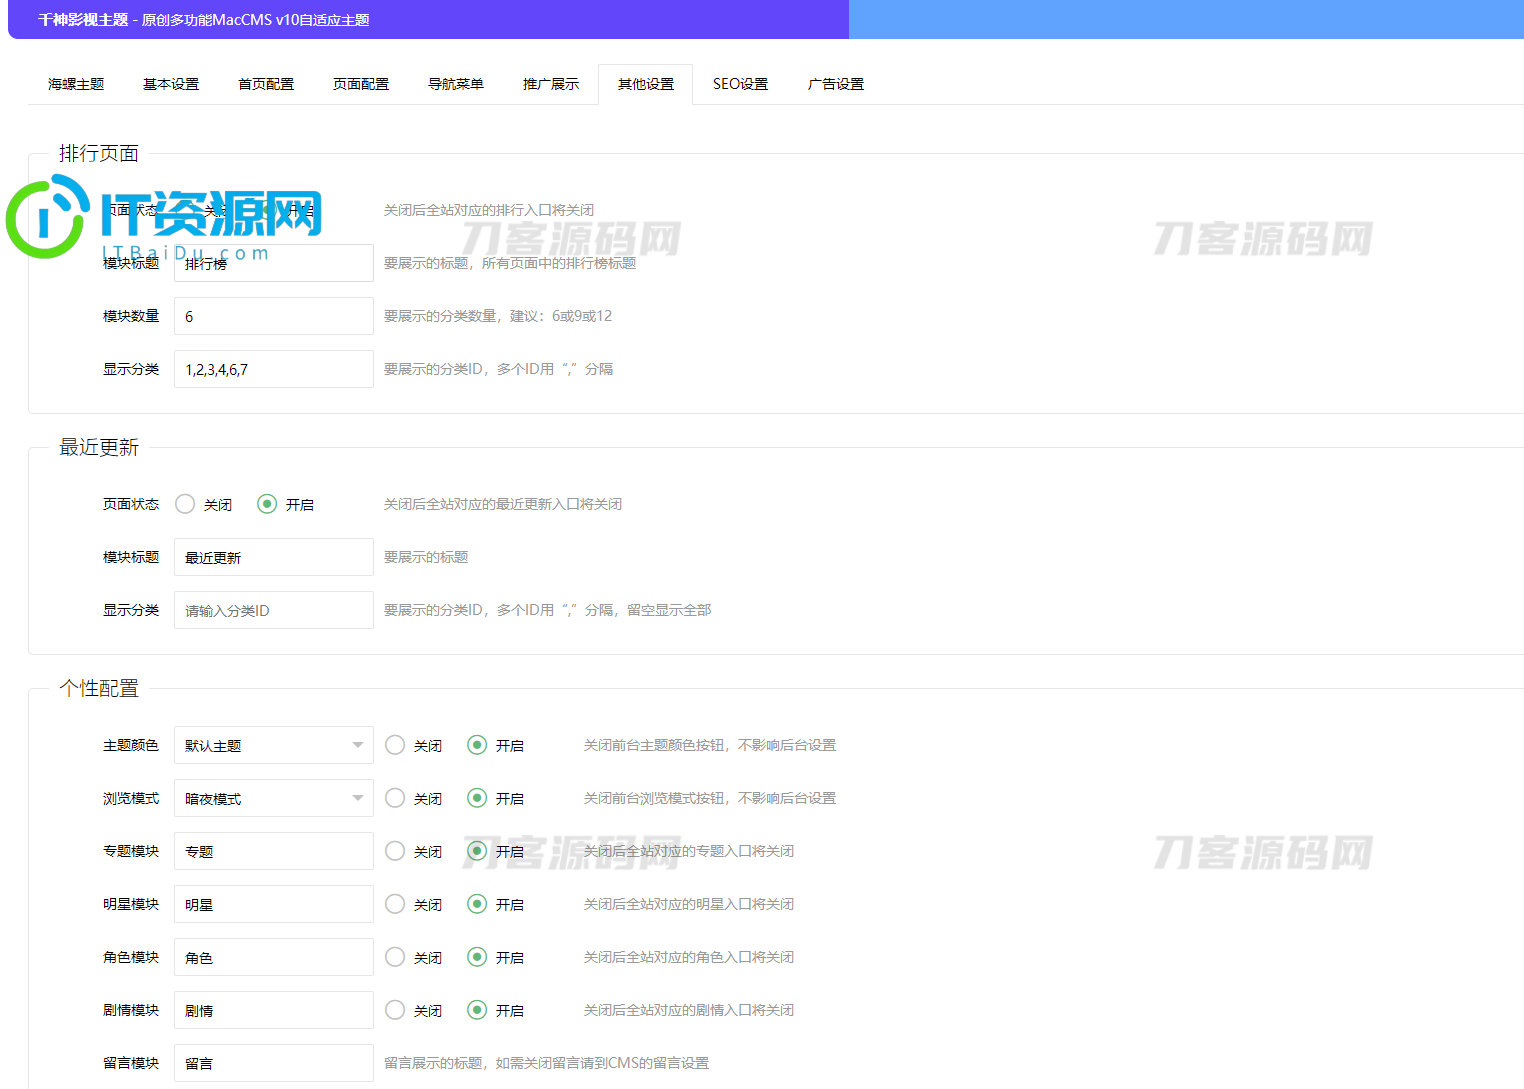Click the 显示分类 field with 1,2,3,4,6,7
The height and width of the screenshot is (1089, 1524).
point(274,369)
